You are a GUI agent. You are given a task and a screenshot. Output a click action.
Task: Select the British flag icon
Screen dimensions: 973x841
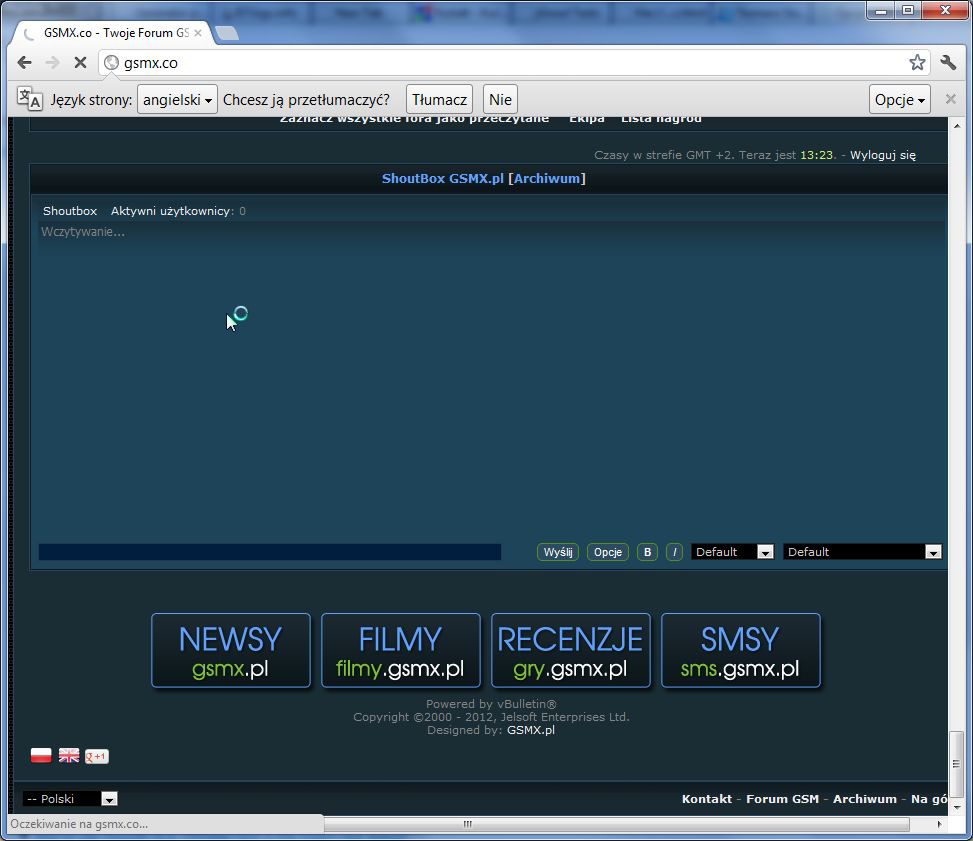tap(69, 756)
